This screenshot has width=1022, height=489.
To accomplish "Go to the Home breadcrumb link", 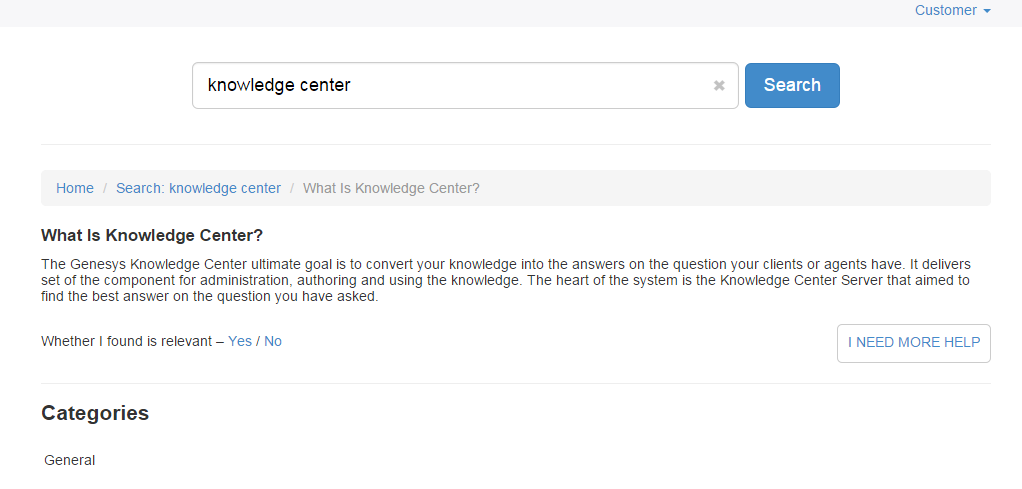I will pos(75,188).
